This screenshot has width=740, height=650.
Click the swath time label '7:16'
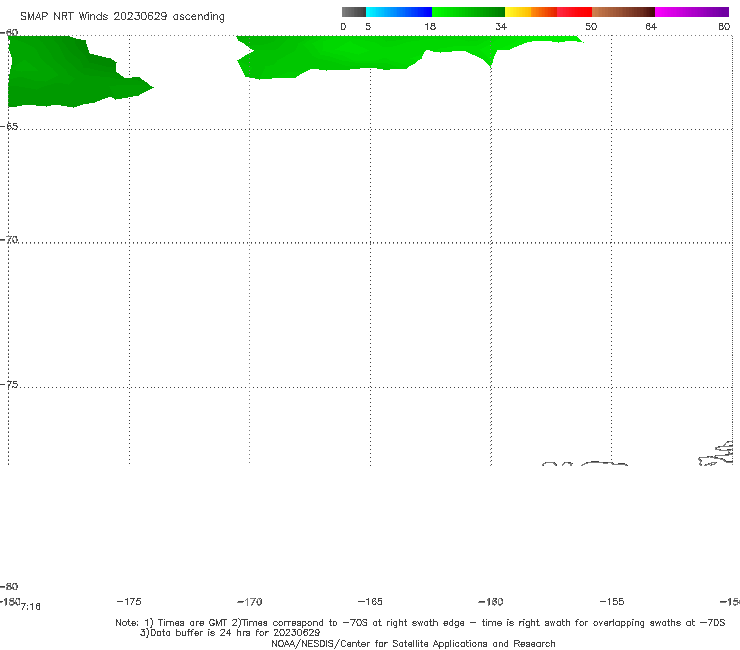coord(31,607)
